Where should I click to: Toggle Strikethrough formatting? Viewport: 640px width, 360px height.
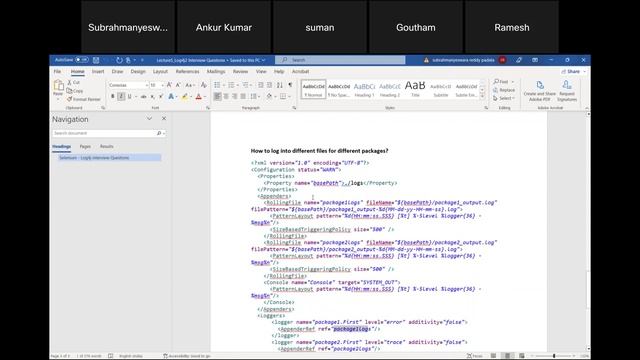[x=143, y=97]
